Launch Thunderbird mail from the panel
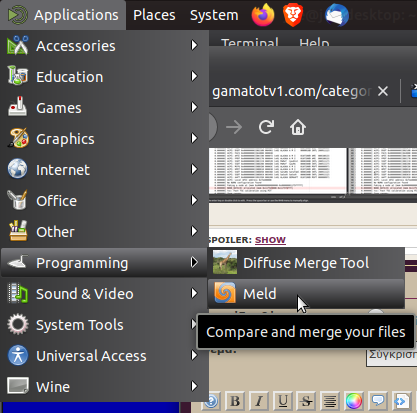 tap(337, 15)
